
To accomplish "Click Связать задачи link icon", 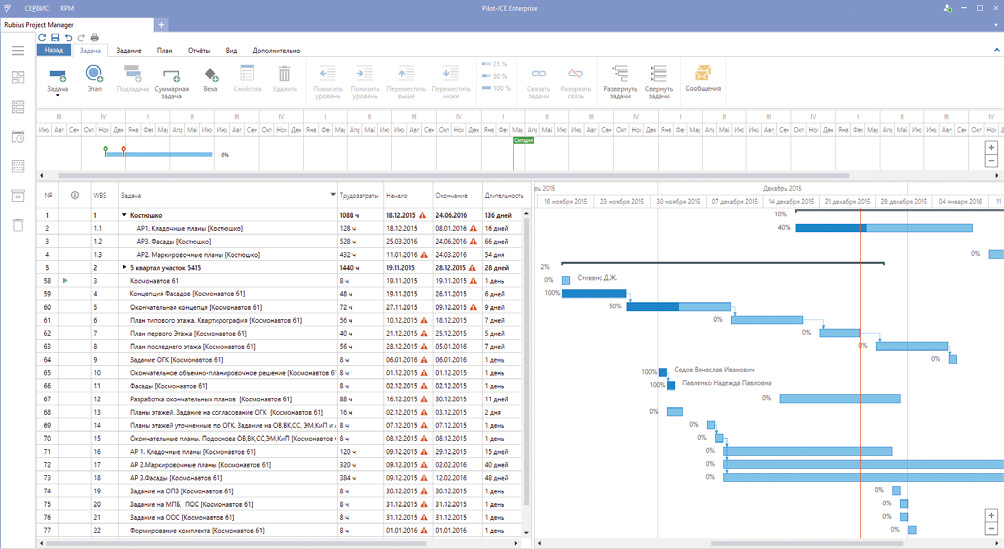I will pos(538,74).
